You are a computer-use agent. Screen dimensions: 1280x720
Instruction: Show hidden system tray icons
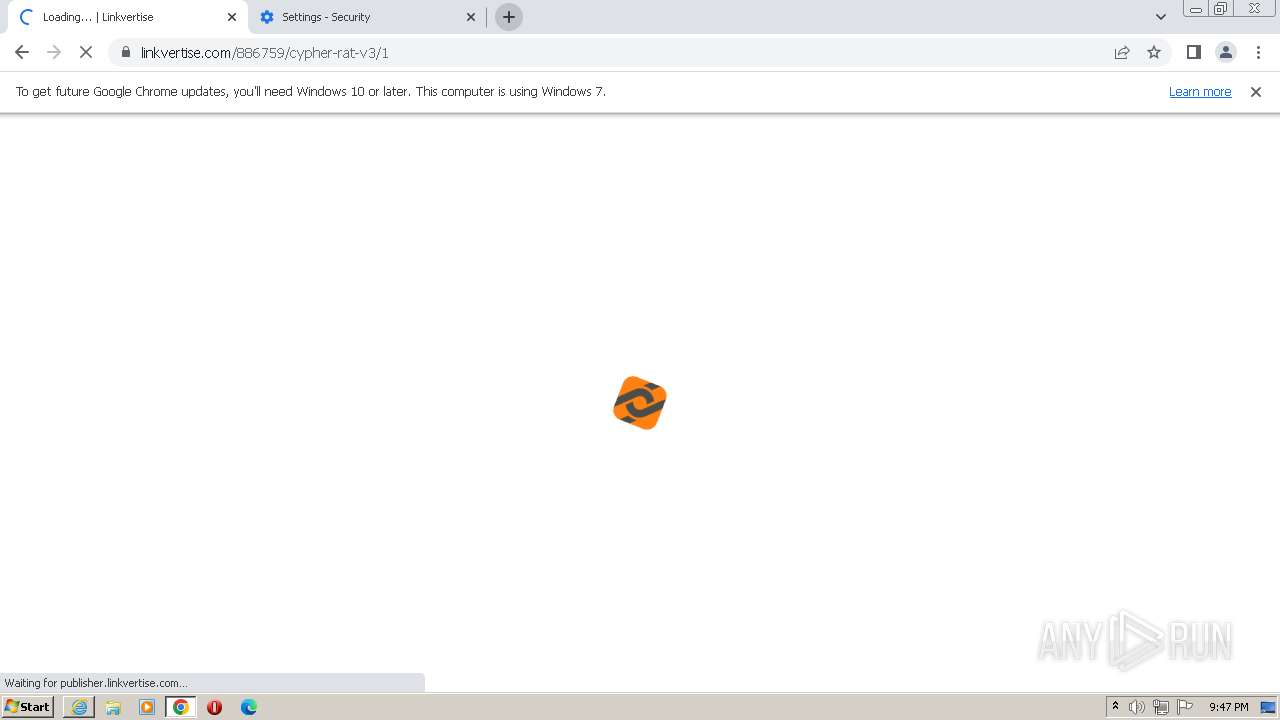(x=1115, y=707)
